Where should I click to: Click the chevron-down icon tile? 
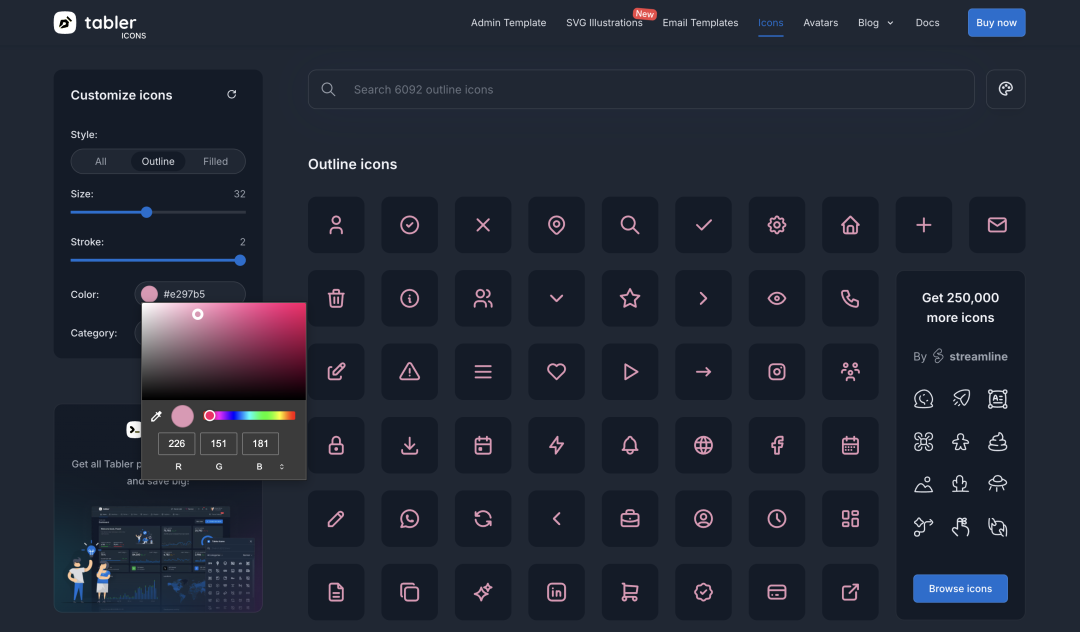pyautogui.click(x=557, y=298)
